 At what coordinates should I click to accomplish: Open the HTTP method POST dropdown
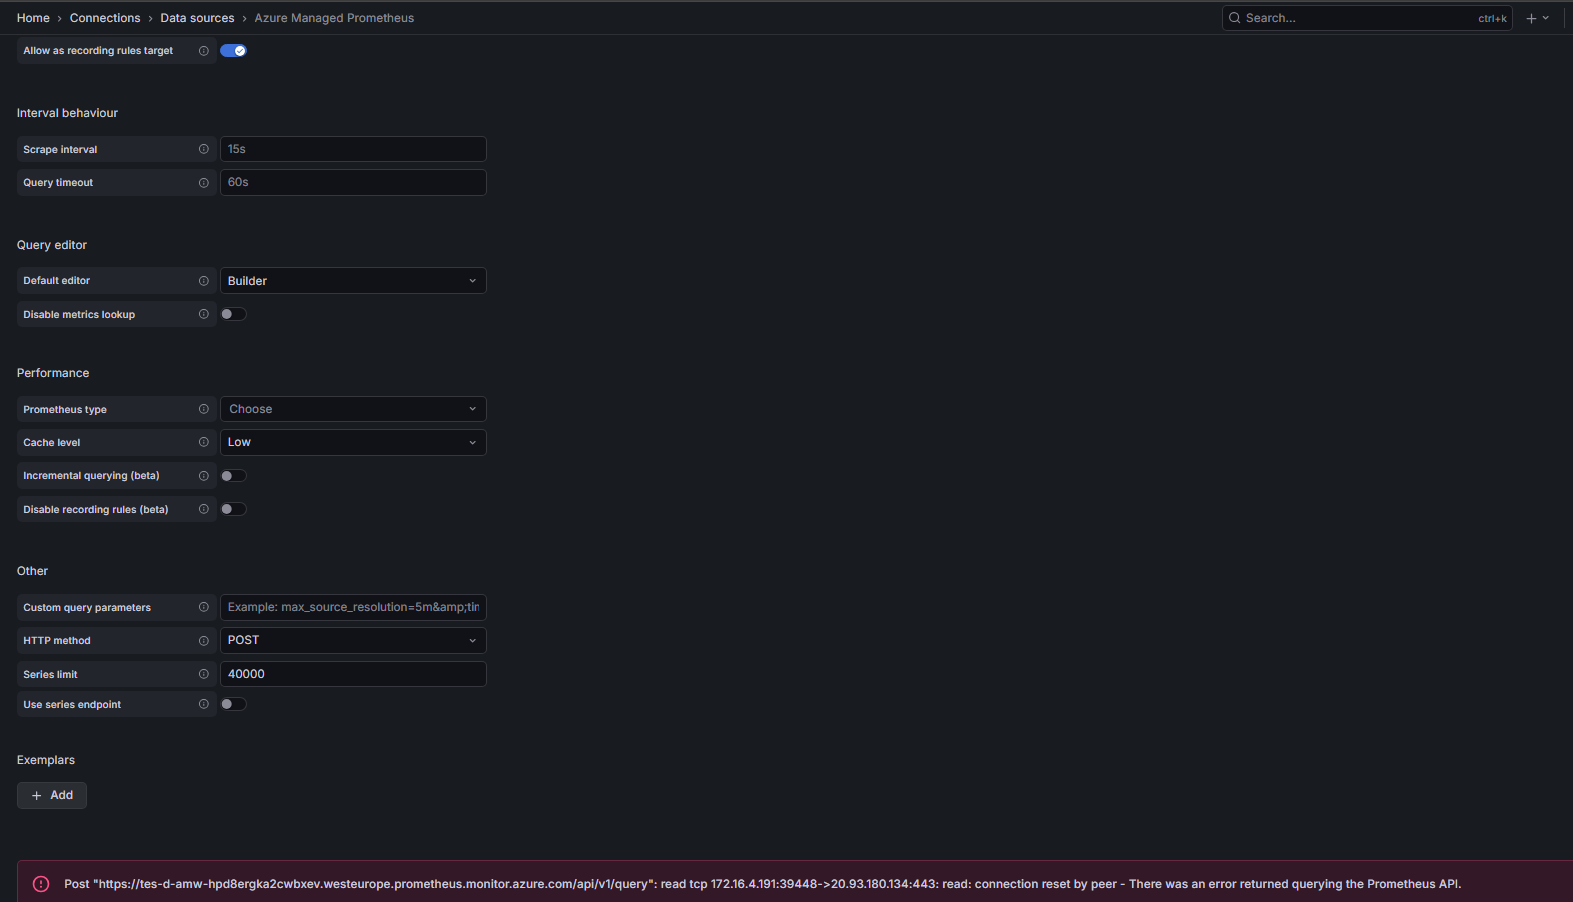(353, 640)
